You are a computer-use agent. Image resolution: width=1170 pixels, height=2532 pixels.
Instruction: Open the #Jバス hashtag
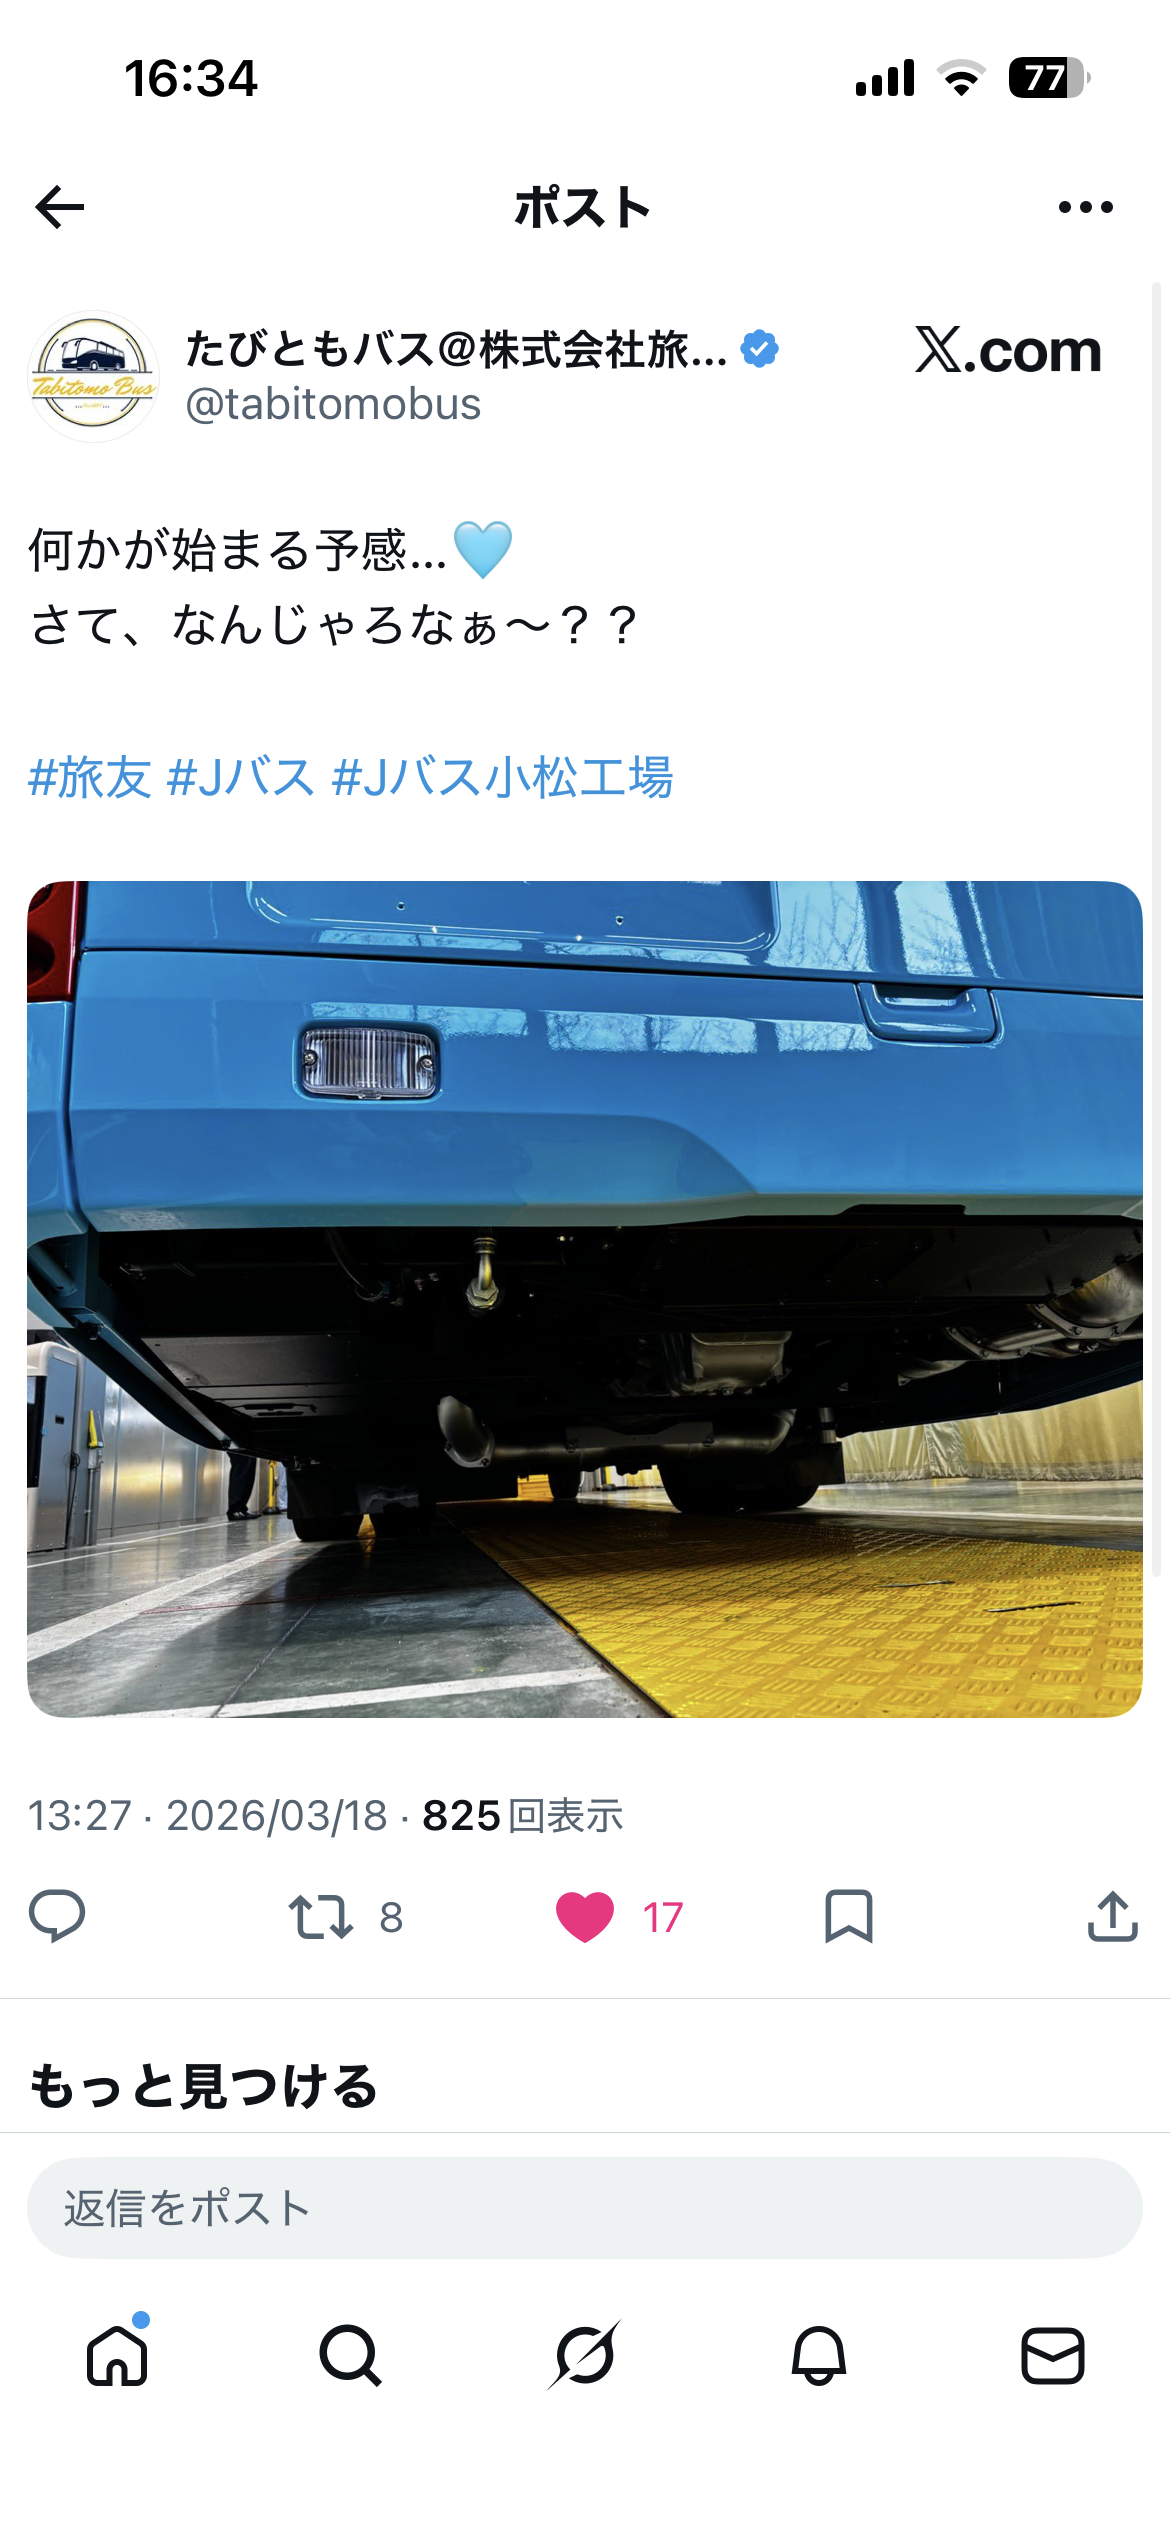(241, 777)
